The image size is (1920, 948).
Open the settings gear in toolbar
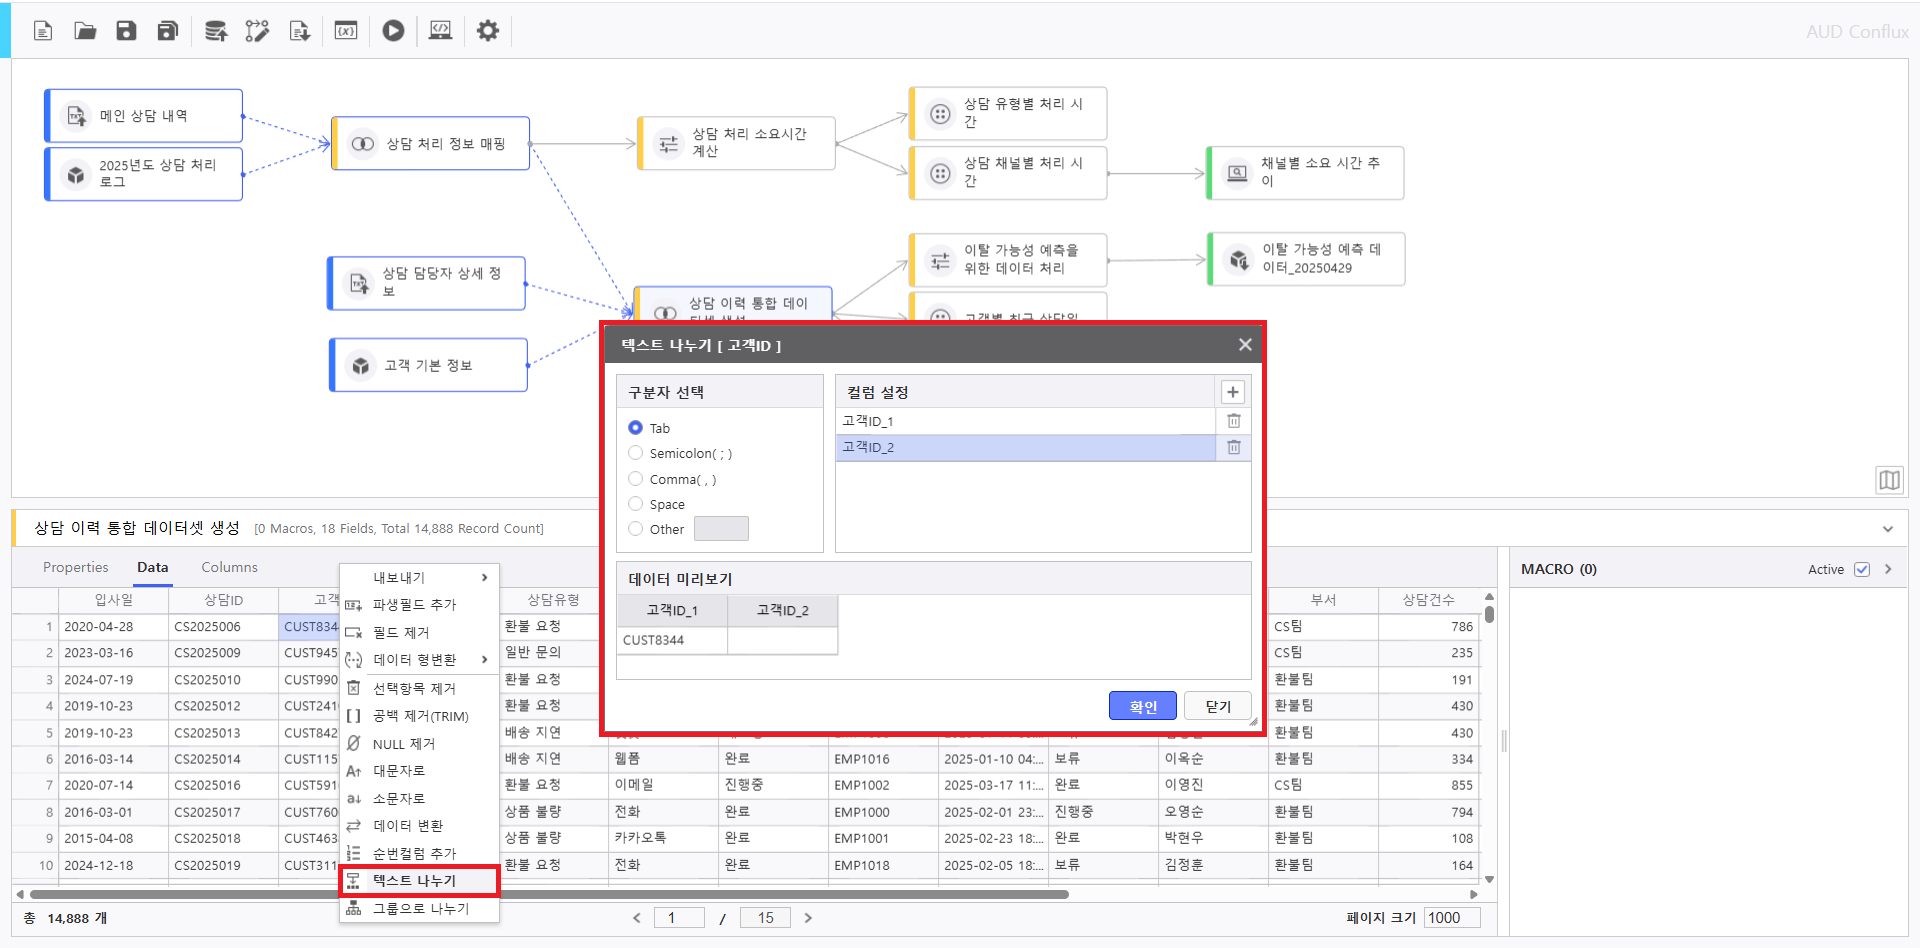coord(487,31)
